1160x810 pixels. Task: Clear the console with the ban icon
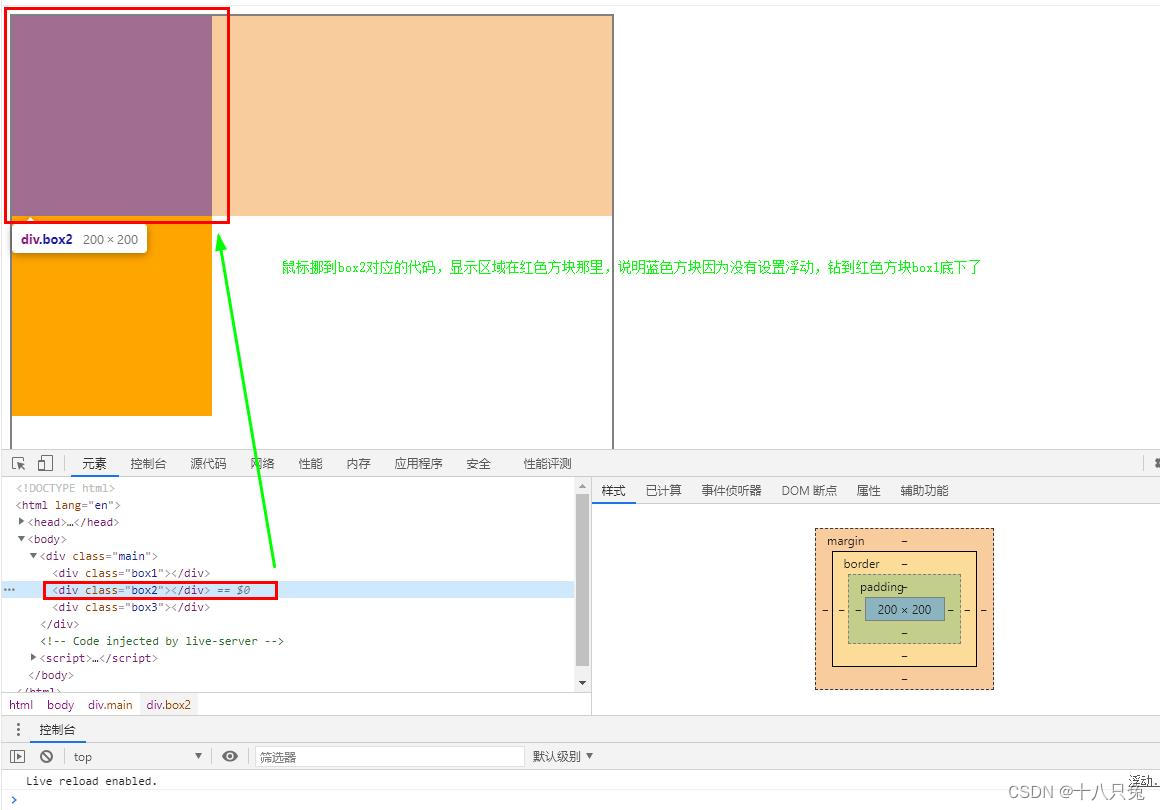coord(46,757)
